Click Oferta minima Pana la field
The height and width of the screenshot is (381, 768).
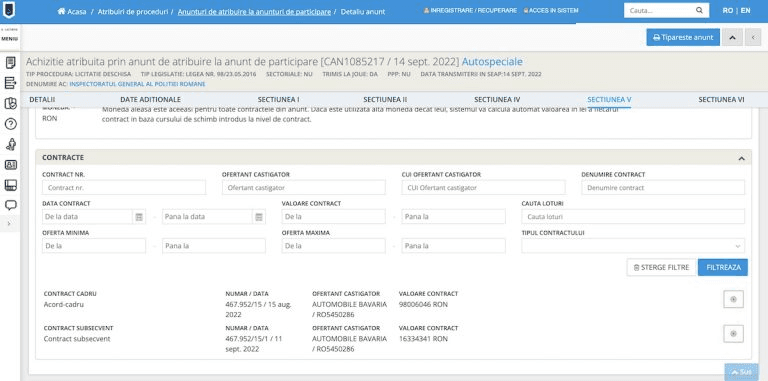pyautogui.click(x=214, y=246)
